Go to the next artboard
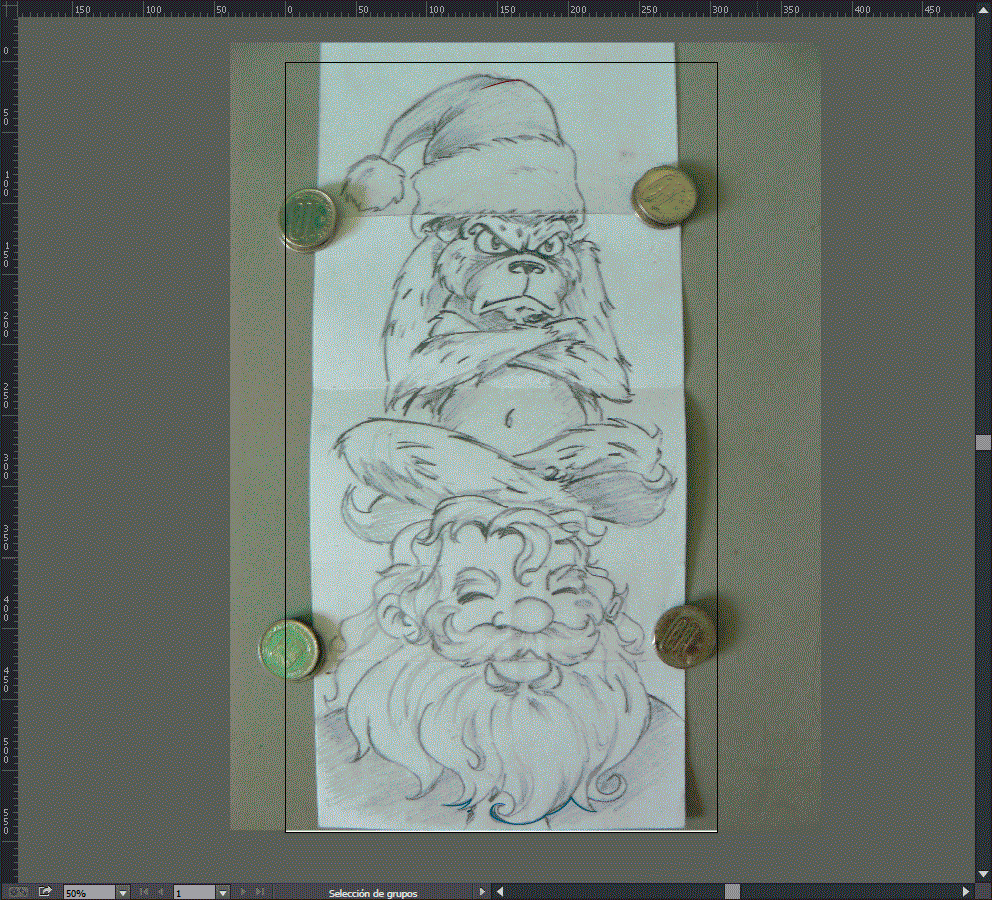 (x=244, y=892)
